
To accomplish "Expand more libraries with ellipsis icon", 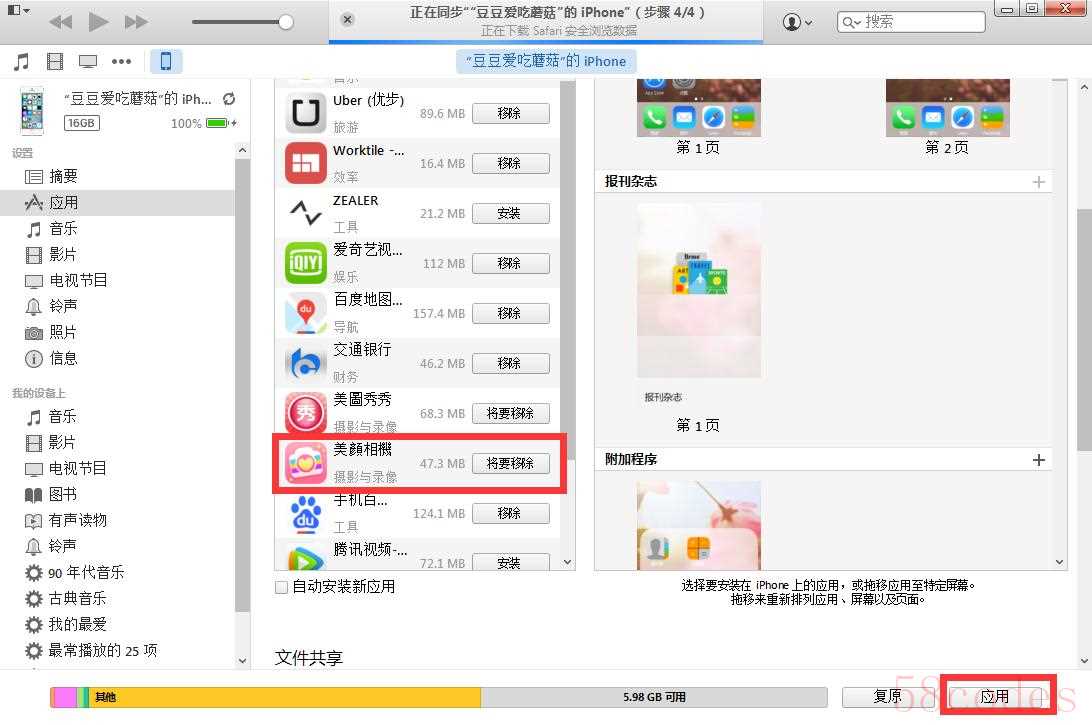I will pos(121,62).
